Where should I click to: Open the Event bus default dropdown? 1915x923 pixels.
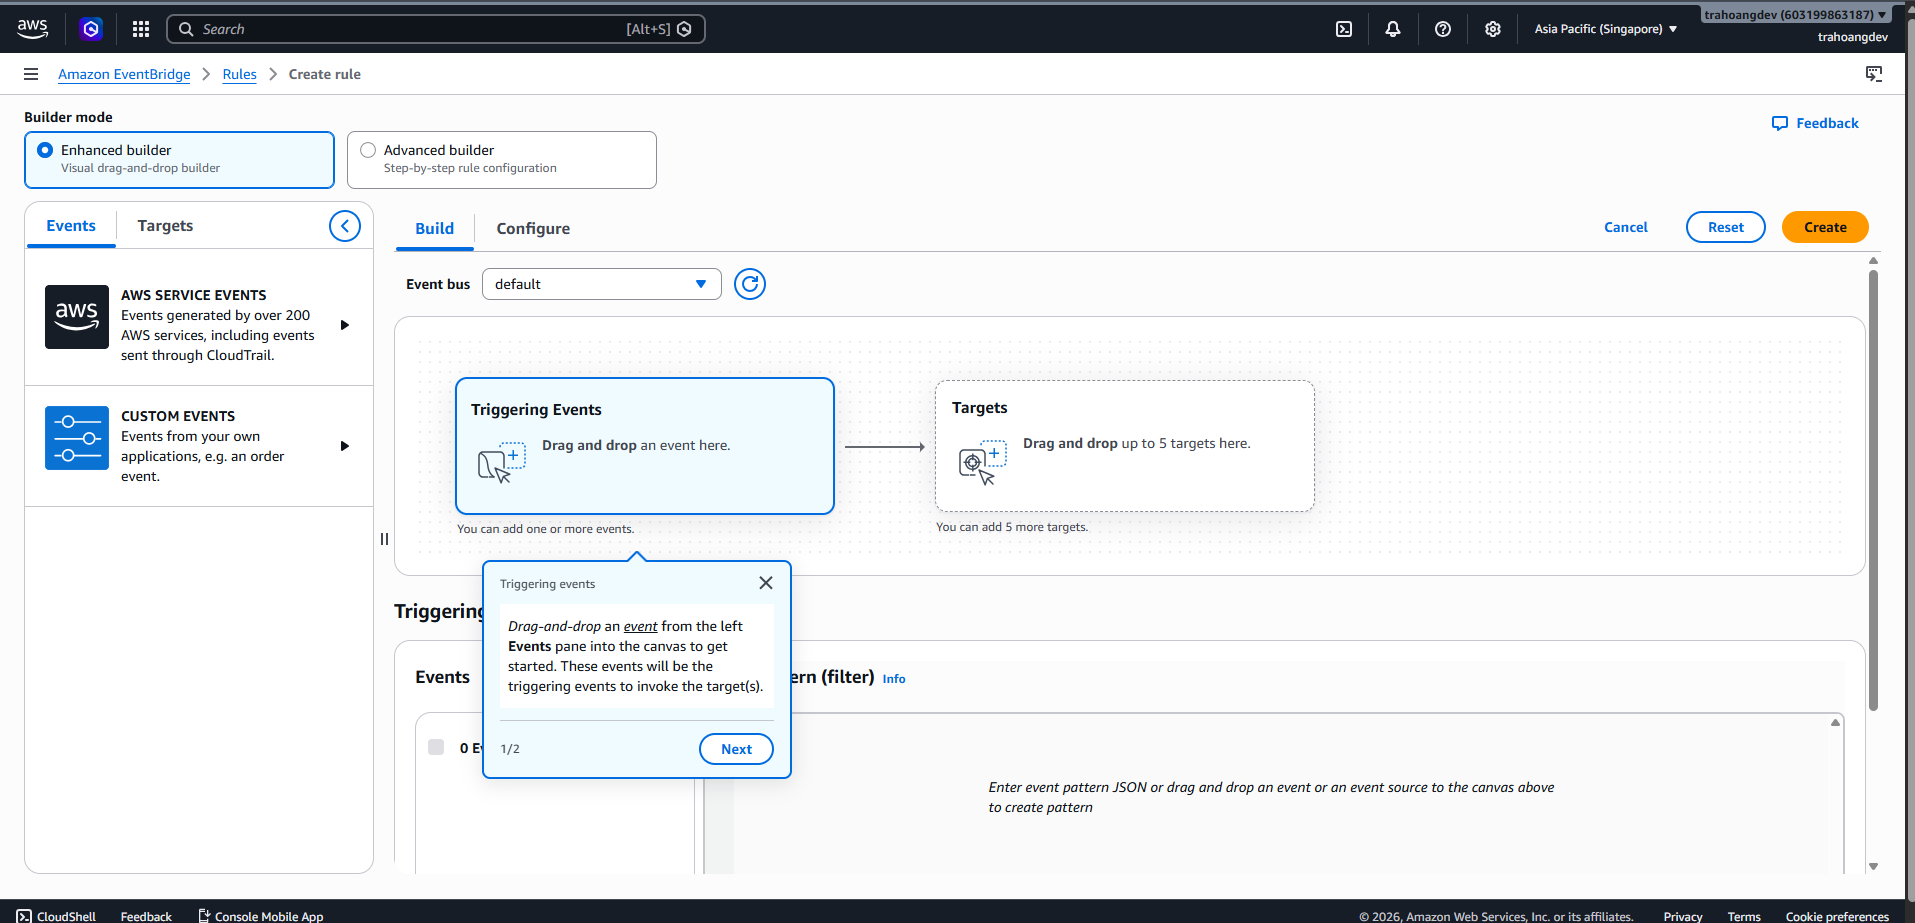click(602, 284)
